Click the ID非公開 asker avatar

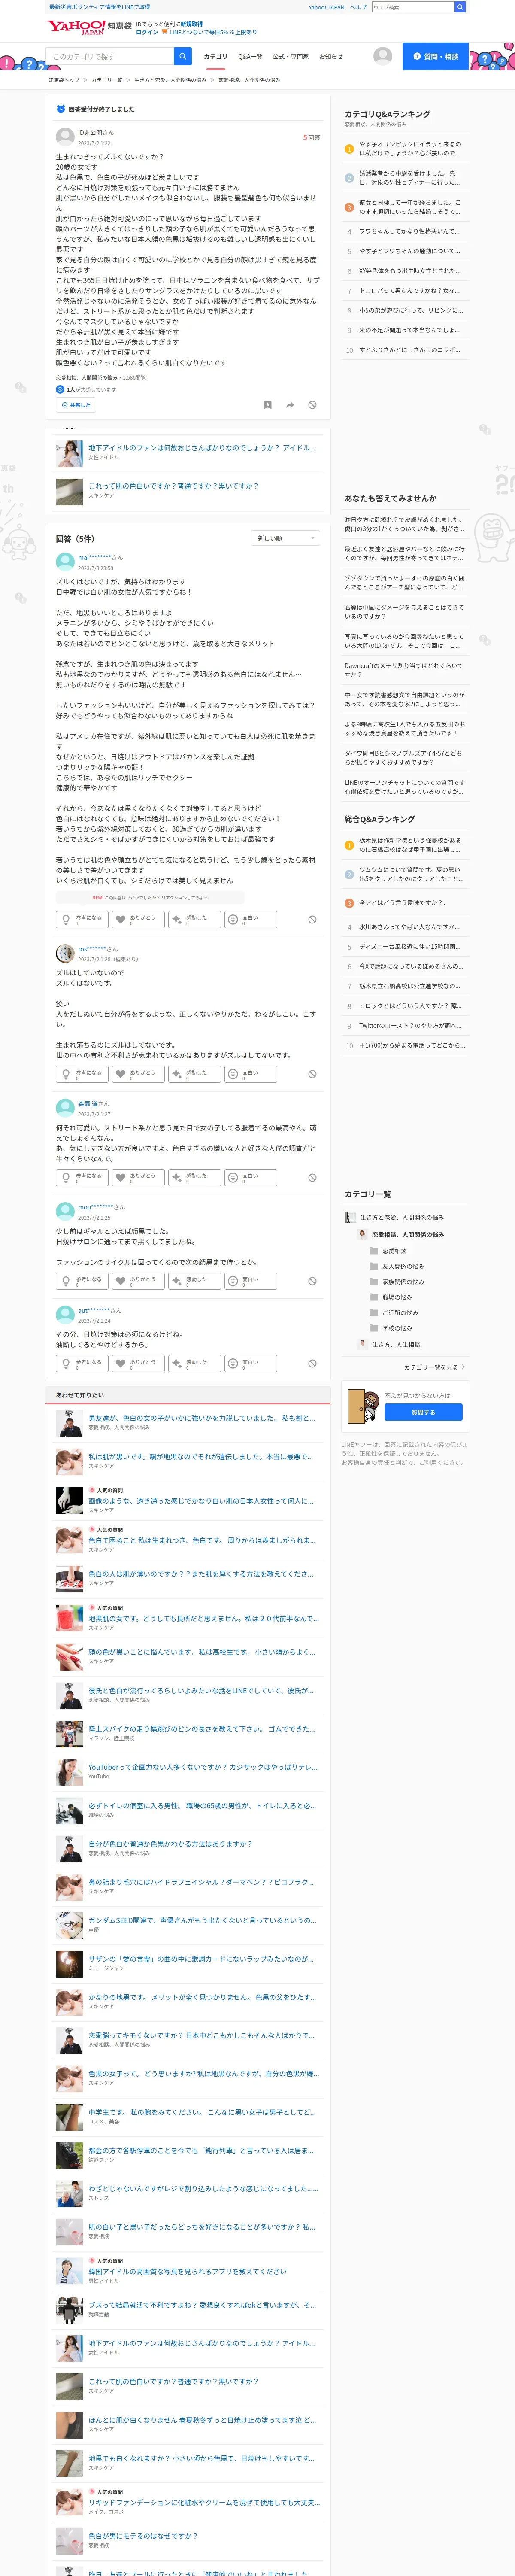(64, 137)
